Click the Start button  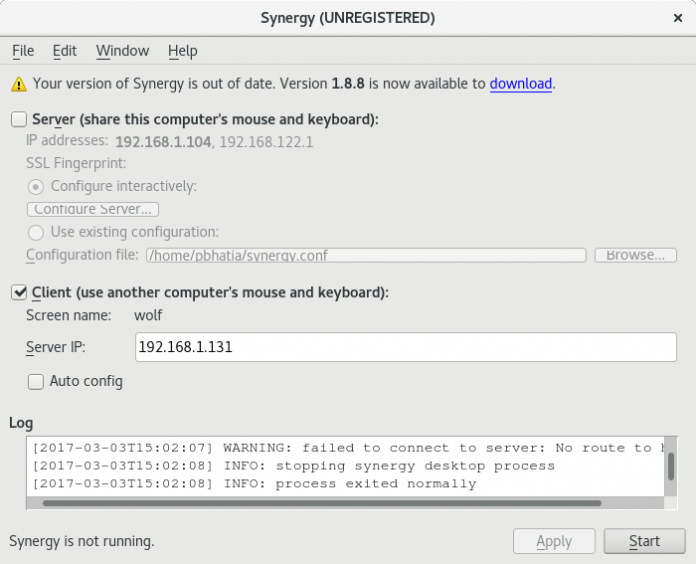[645, 541]
